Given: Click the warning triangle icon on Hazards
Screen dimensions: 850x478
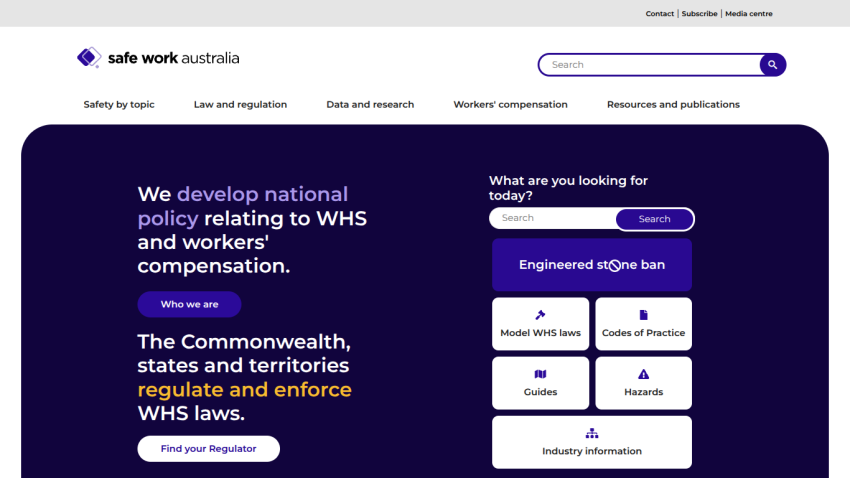Looking at the screenshot, I should [643, 374].
